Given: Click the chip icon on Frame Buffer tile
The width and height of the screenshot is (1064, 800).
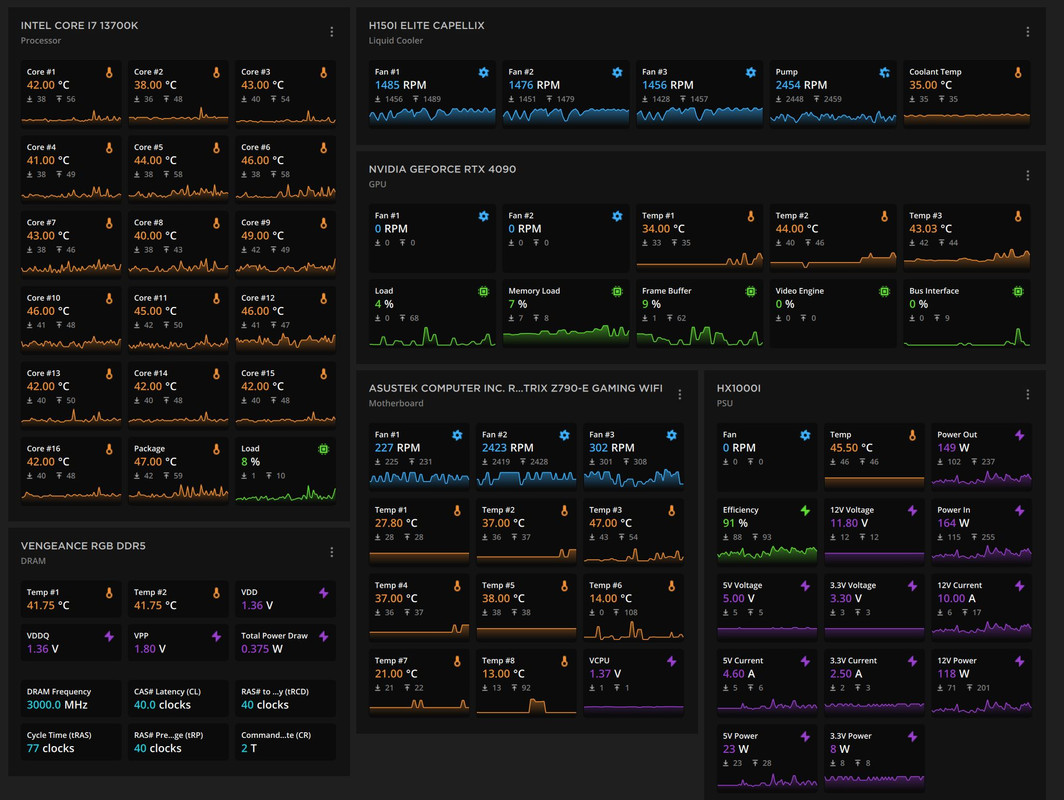Looking at the screenshot, I should coord(750,292).
